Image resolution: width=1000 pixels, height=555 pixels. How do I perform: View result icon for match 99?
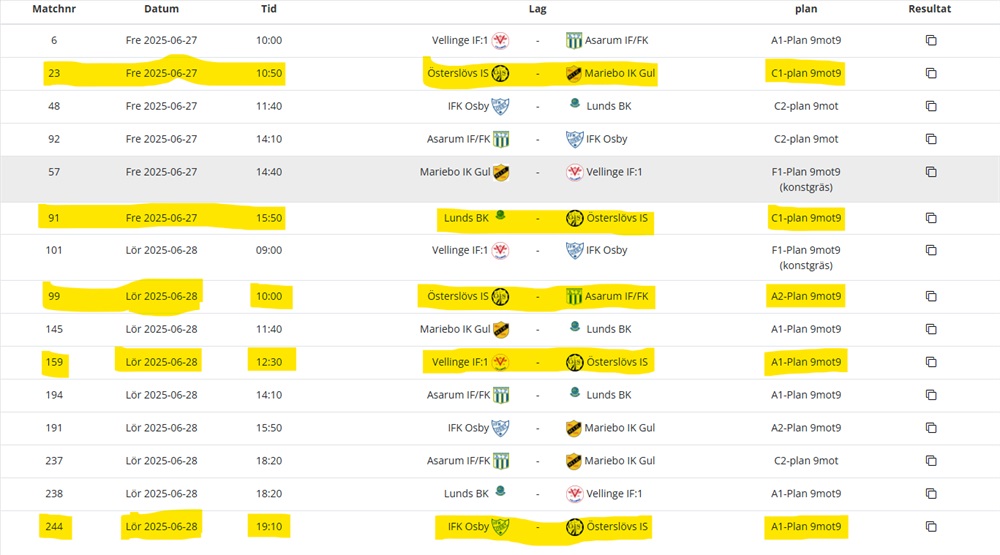pyautogui.click(x=930, y=296)
